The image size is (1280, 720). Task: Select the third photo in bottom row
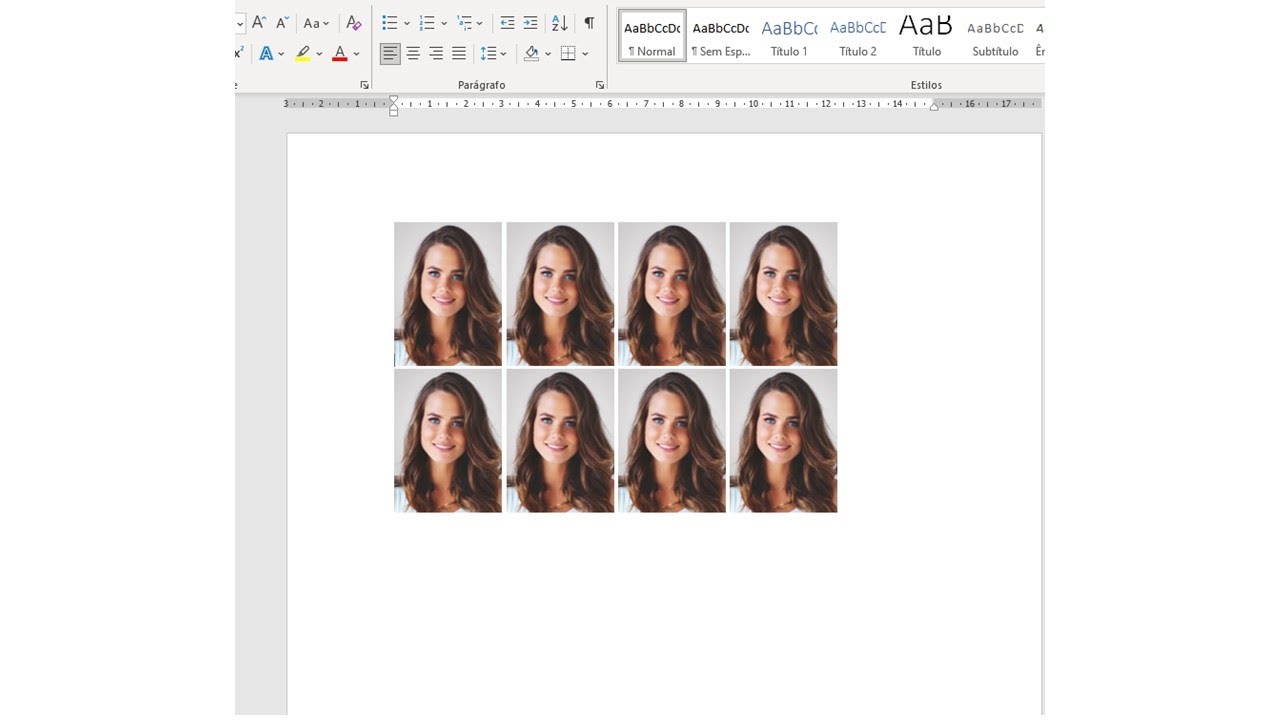point(672,441)
